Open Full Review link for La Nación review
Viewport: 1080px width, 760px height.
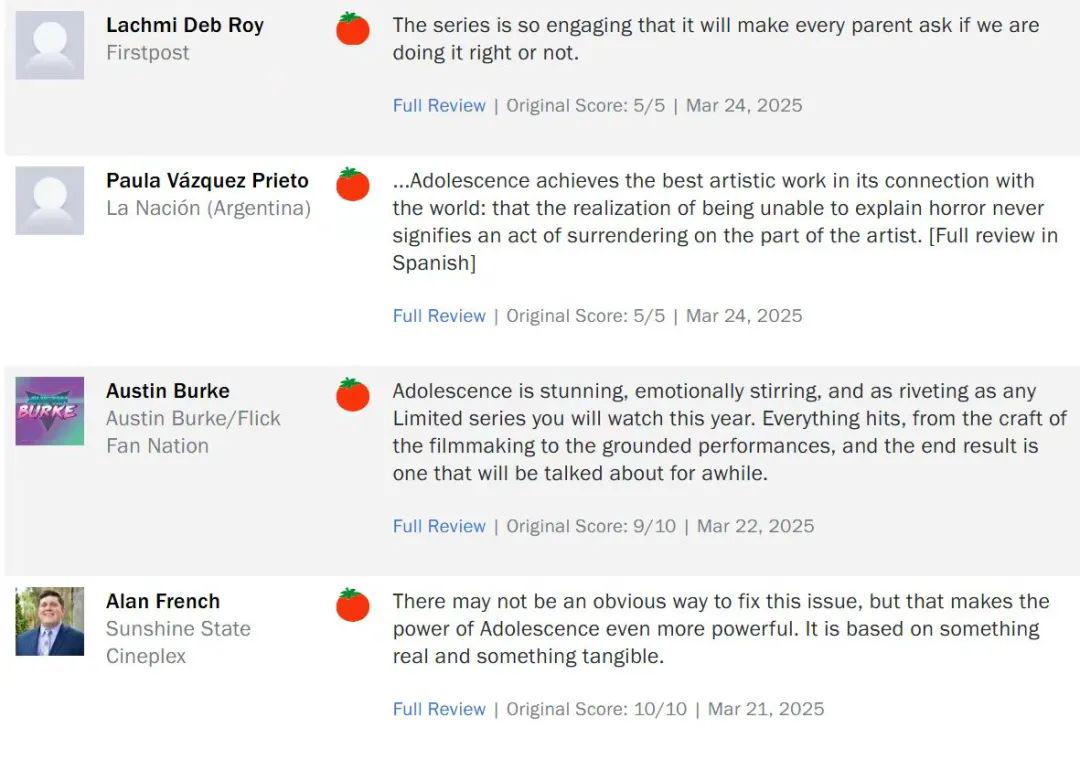(439, 316)
